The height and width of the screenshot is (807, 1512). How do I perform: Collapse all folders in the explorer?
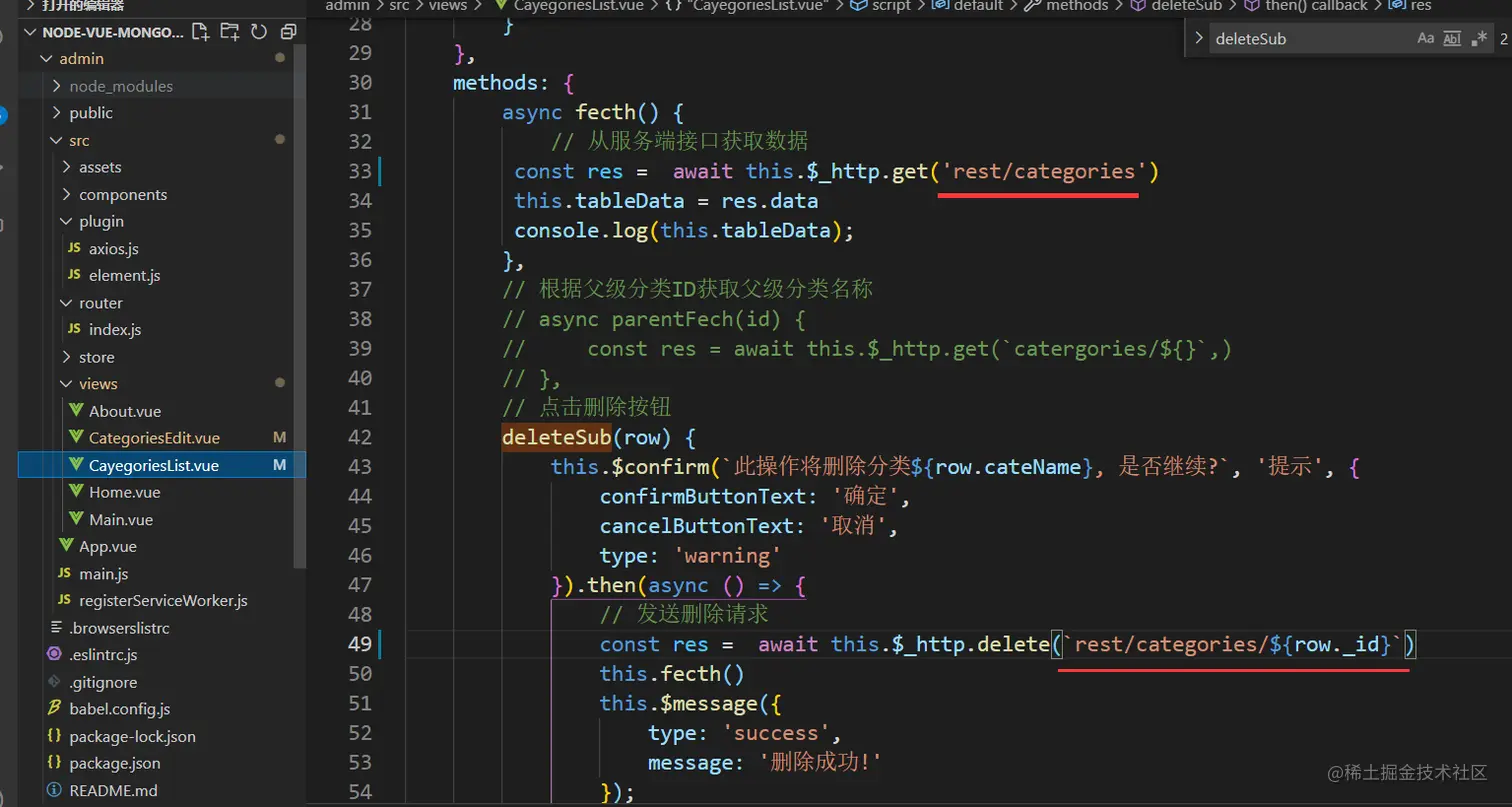tap(288, 31)
